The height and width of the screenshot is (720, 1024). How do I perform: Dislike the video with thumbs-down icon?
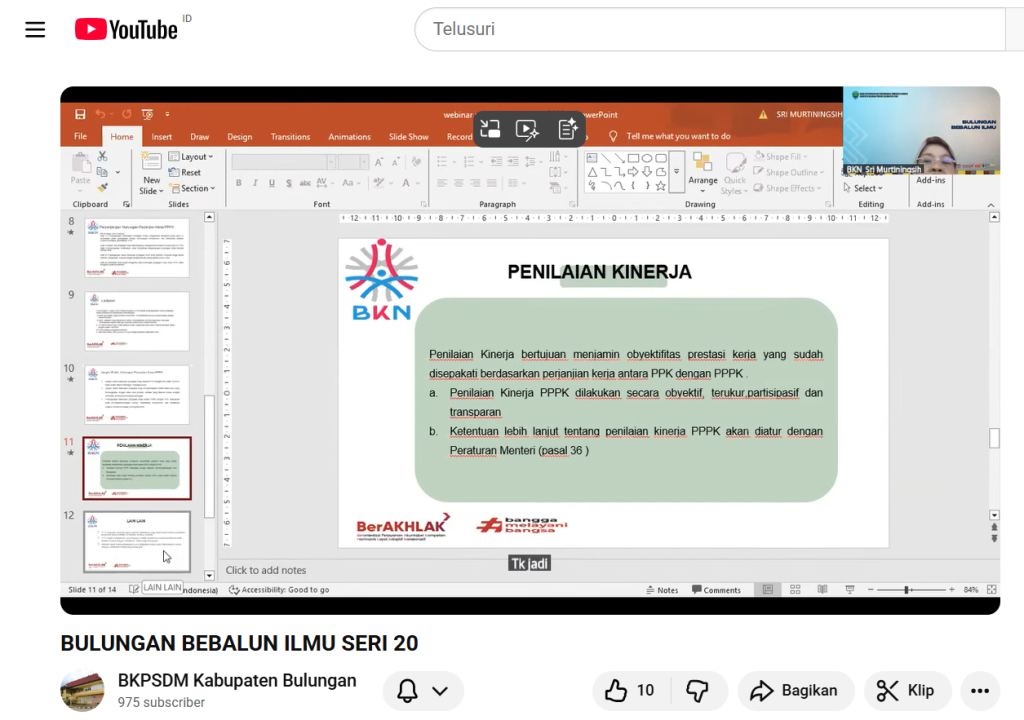click(x=697, y=690)
